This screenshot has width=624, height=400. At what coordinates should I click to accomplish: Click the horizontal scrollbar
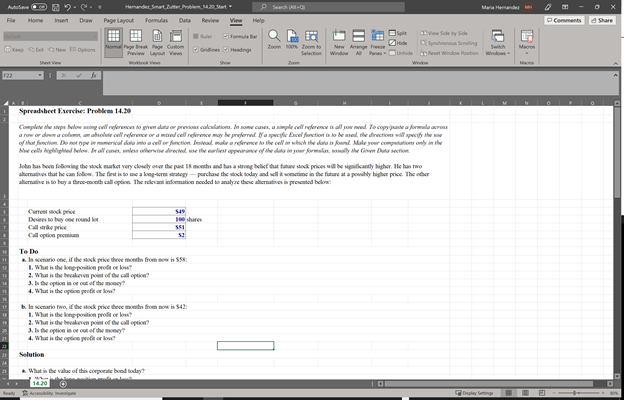[x=488, y=384]
